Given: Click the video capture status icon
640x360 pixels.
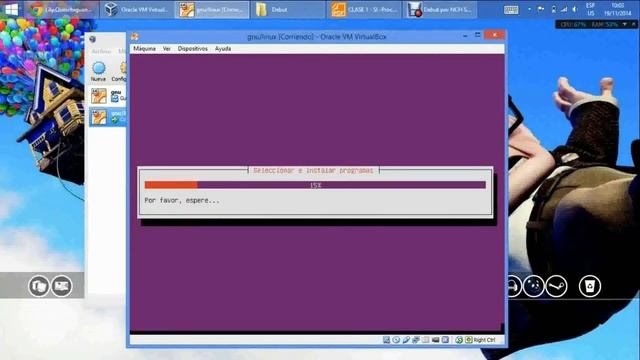Looking at the screenshot, I should click(x=435, y=340).
